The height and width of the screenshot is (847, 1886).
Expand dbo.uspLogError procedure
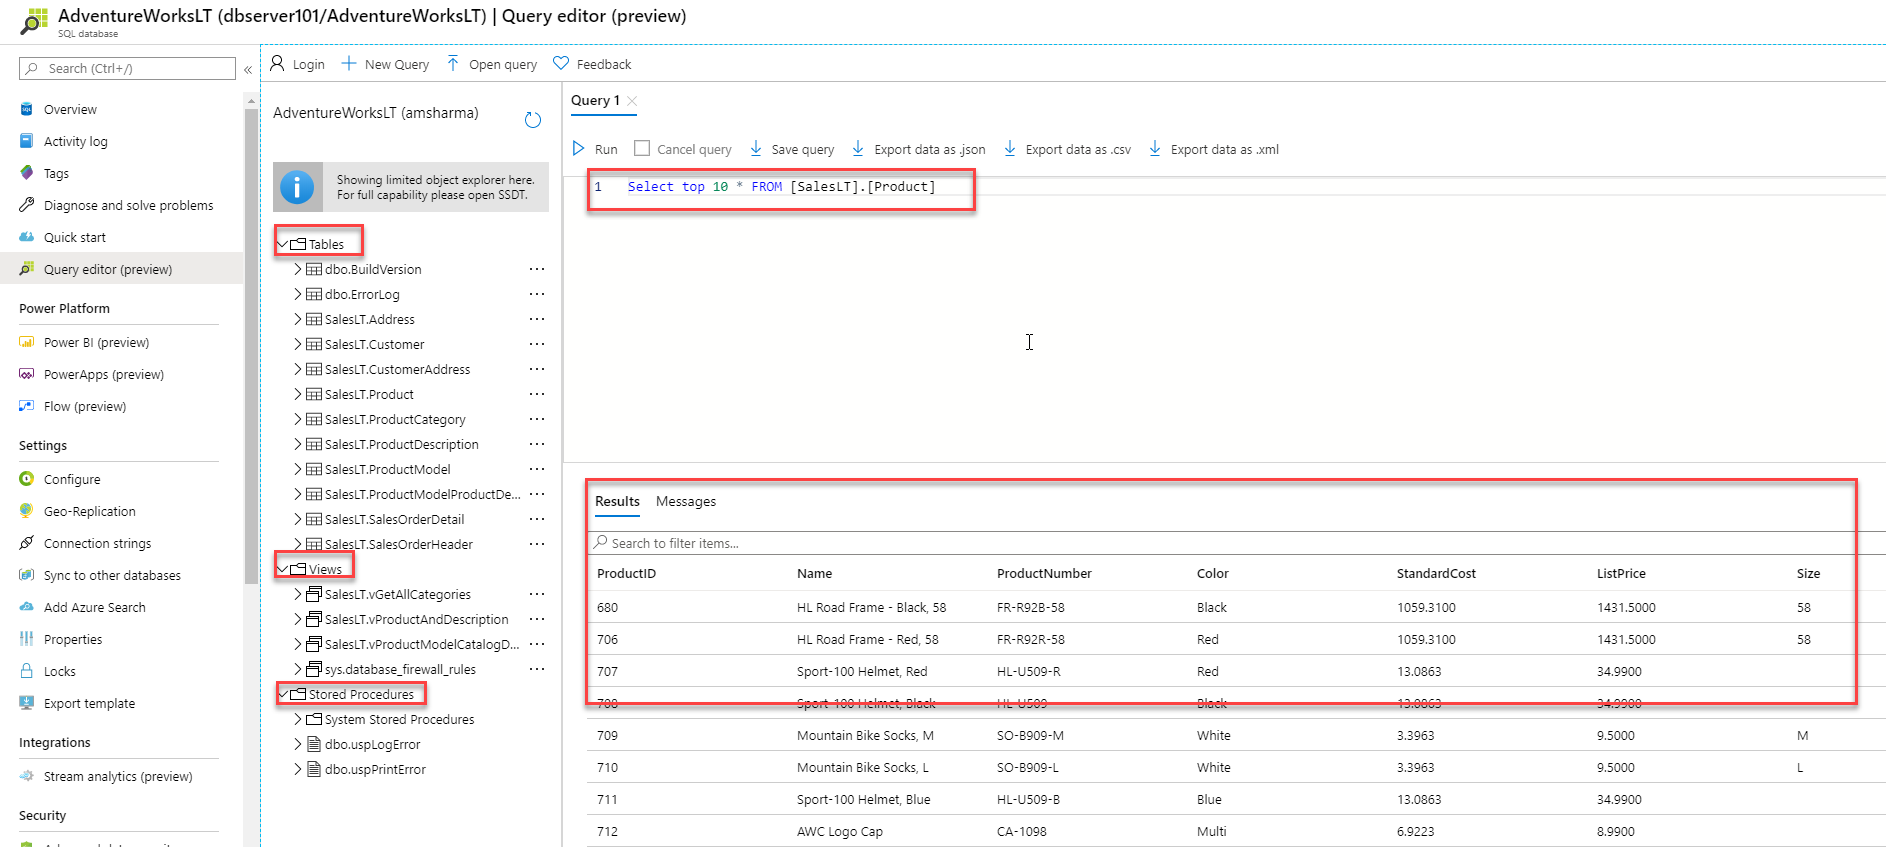point(298,744)
